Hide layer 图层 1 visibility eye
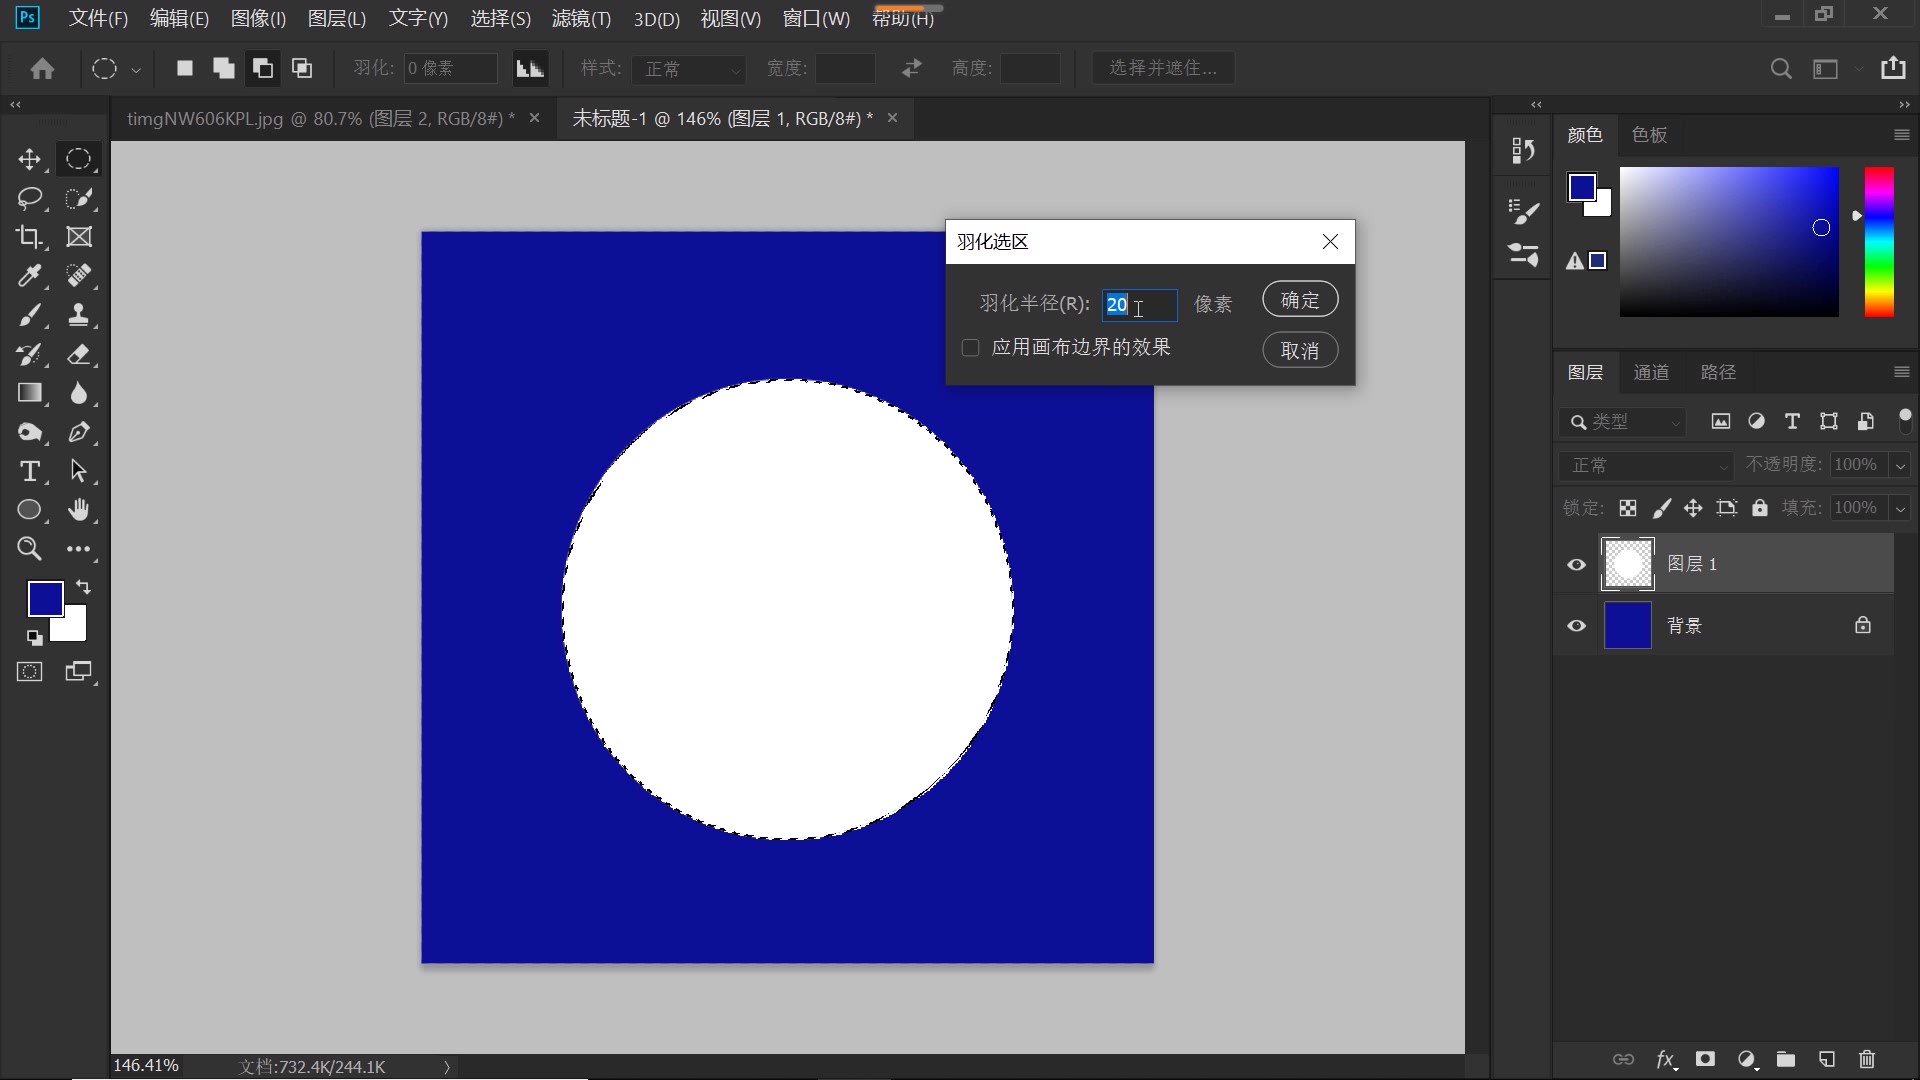 pyautogui.click(x=1577, y=565)
